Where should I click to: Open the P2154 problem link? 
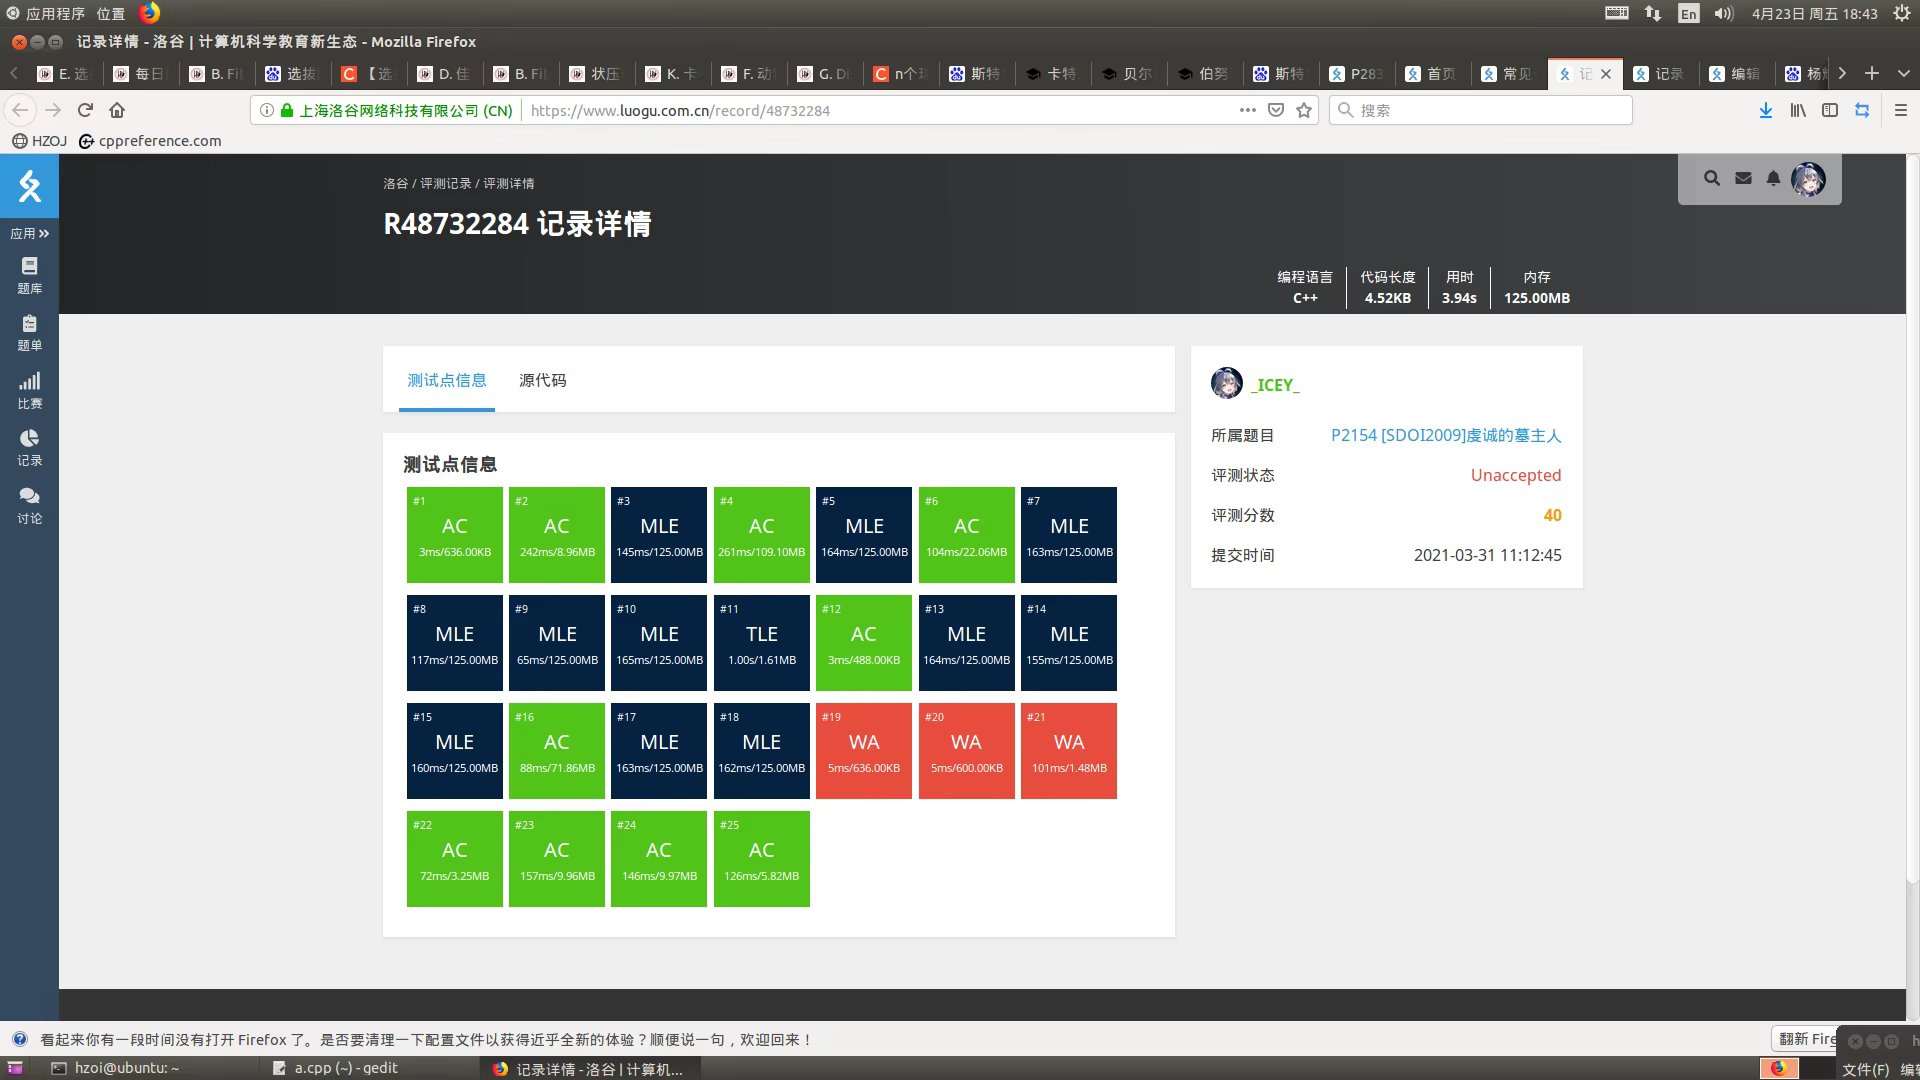1445,435
